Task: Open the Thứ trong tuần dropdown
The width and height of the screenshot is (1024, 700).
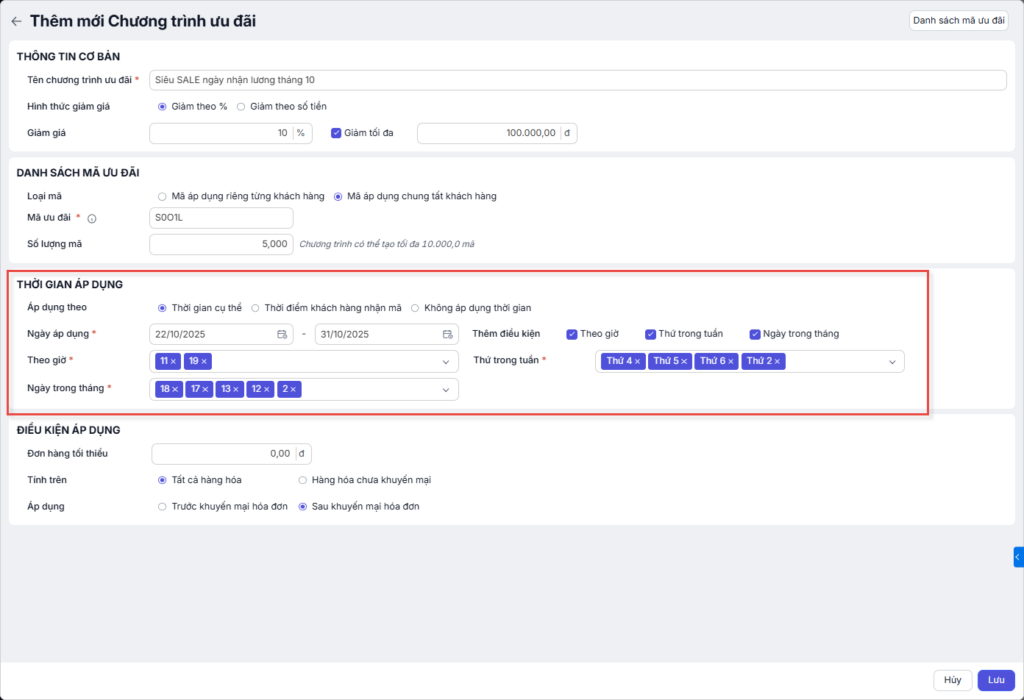Action: coord(891,362)
